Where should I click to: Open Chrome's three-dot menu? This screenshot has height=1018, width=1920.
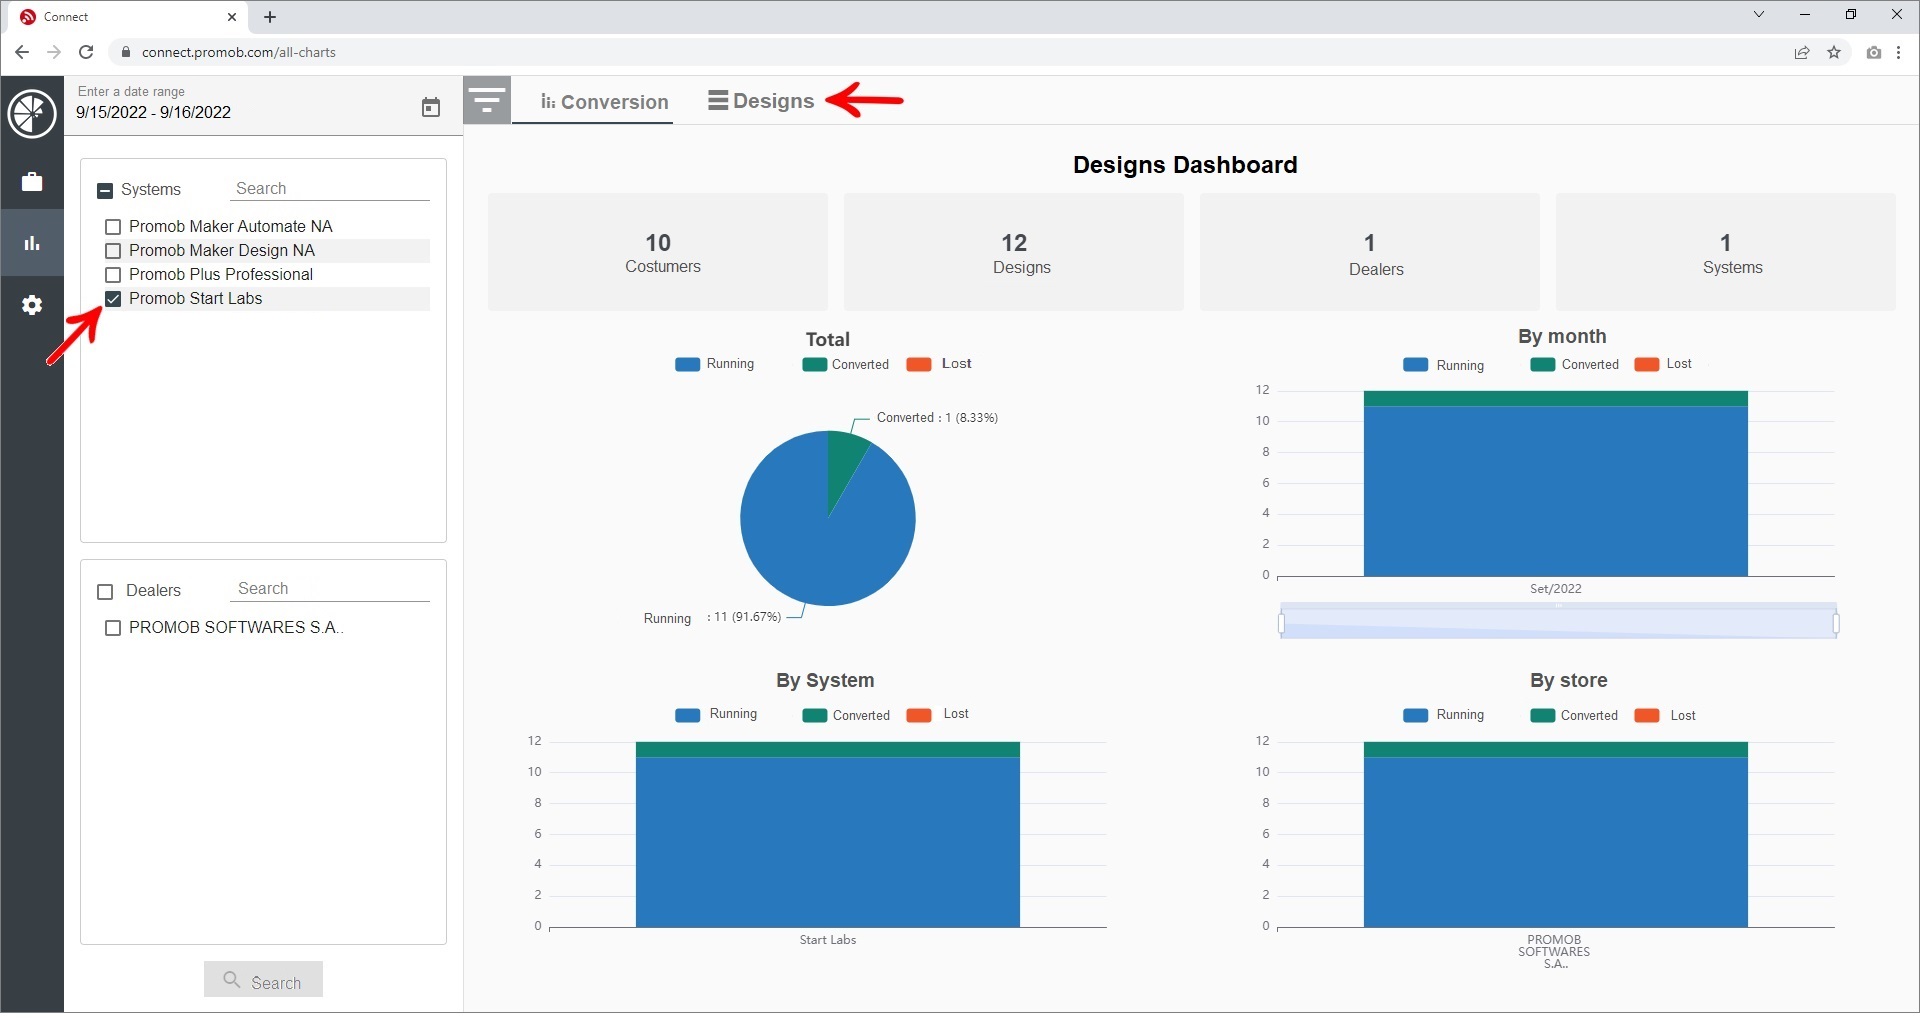click(1899, 53)
